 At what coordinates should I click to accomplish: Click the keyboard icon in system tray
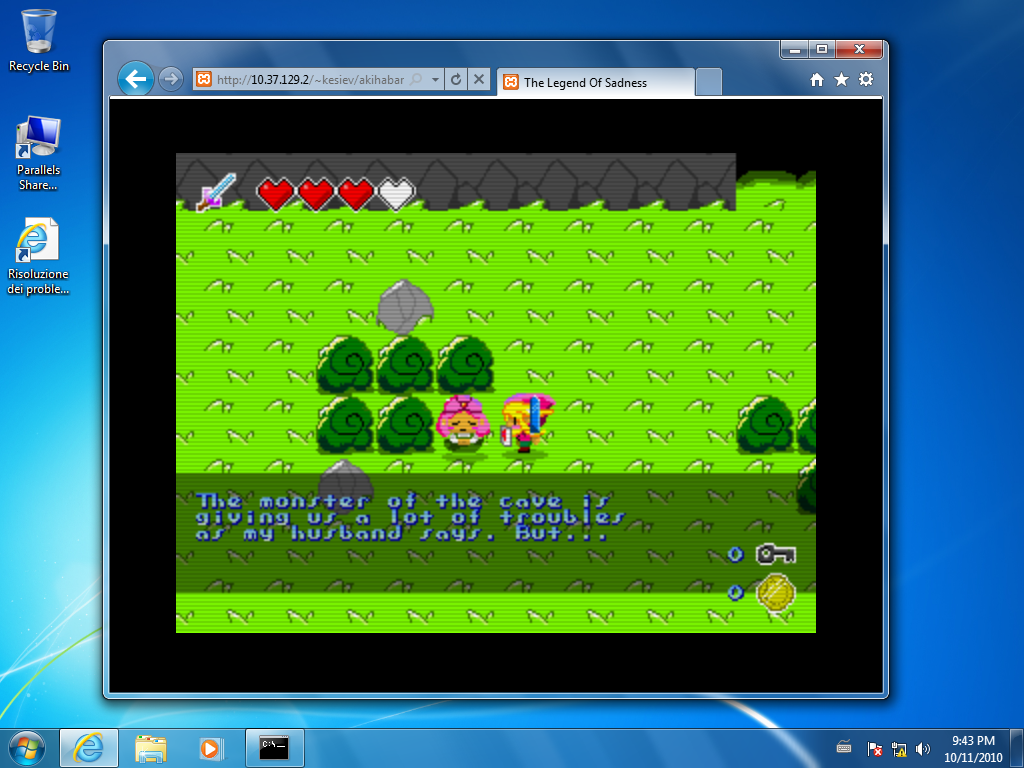coord(844,748)
